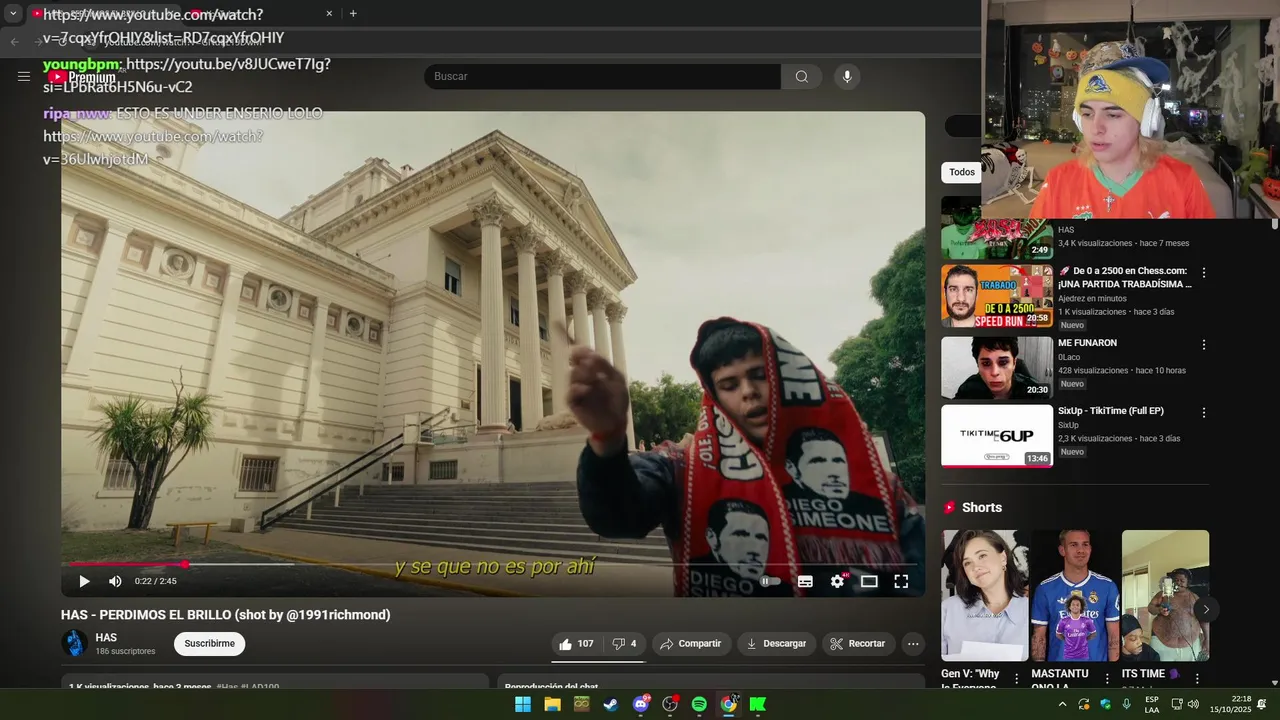Toggle subtitles/CC in the player
Viewport: 1280px width, 720px height.
point(805,581)
